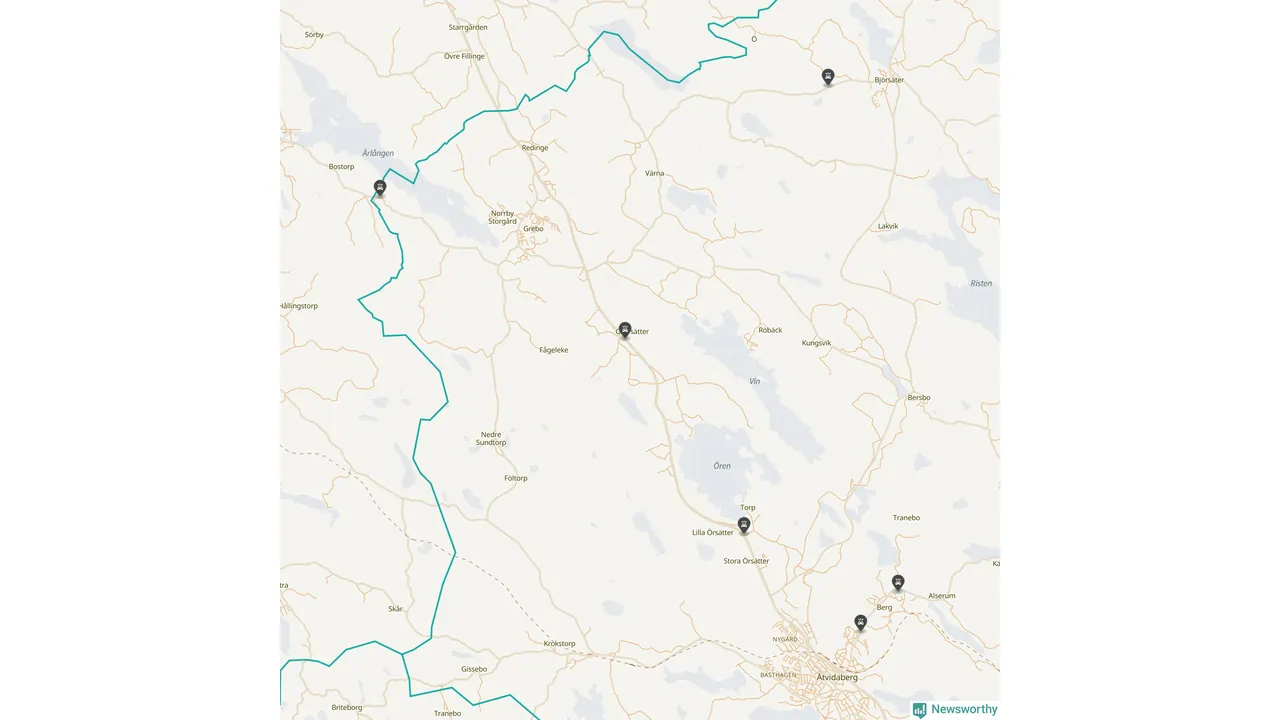Viewport: 1280px width, 720px height.
Task: Select the Bersbo place label
Action: pyautogui.click(x=919, y=398)
